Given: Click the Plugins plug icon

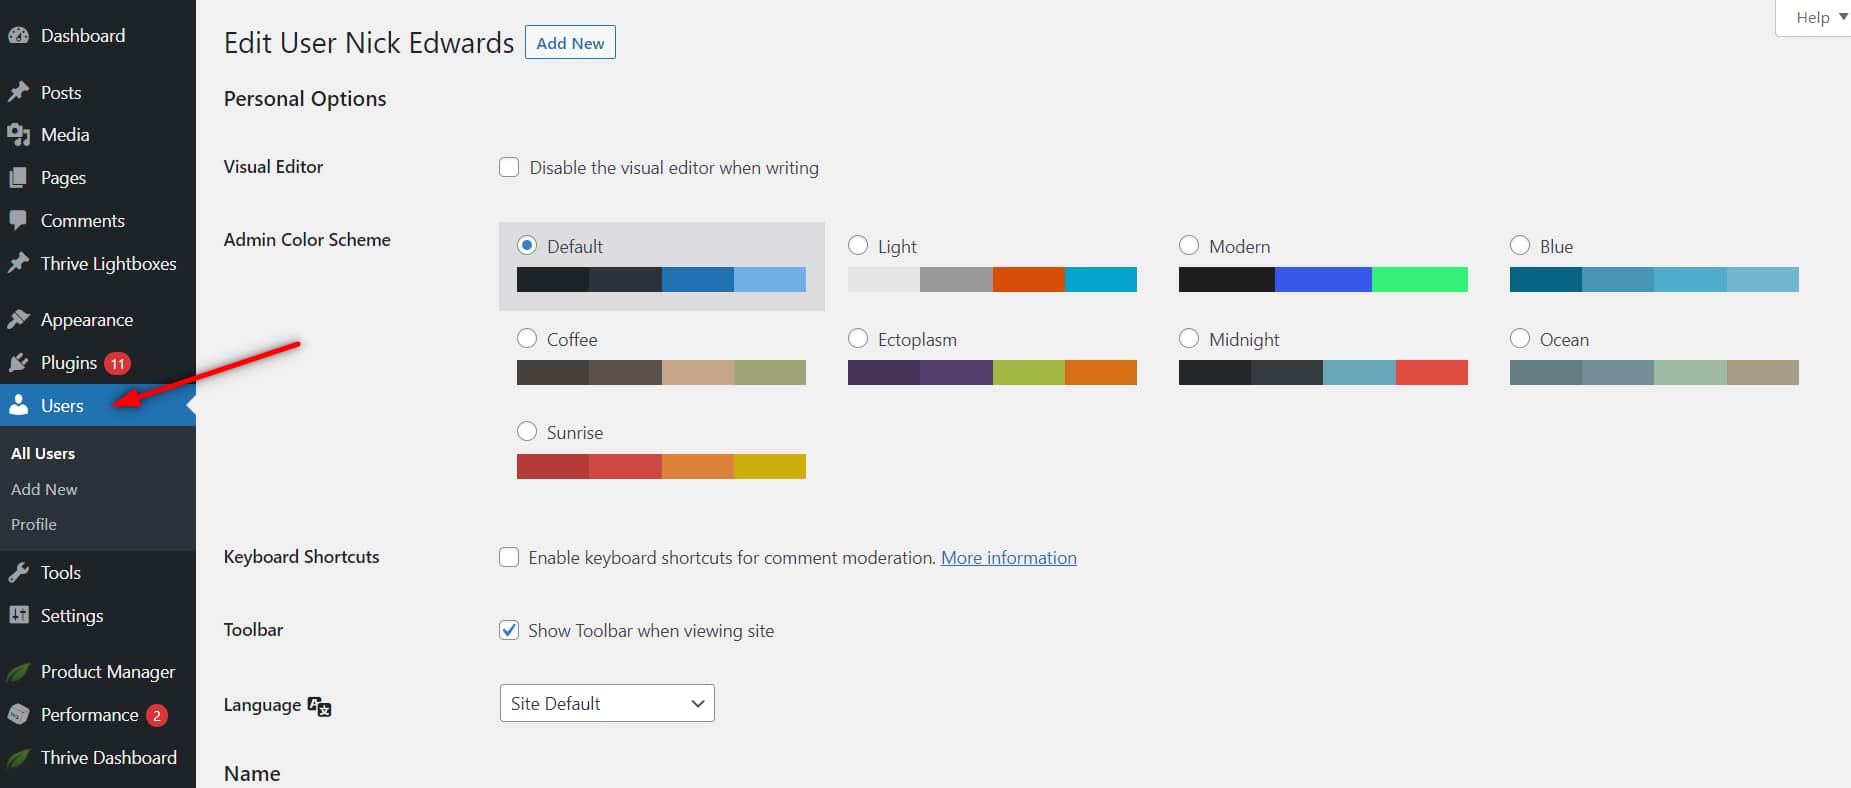Looking at the screenshot, I should tap(18, 362).
